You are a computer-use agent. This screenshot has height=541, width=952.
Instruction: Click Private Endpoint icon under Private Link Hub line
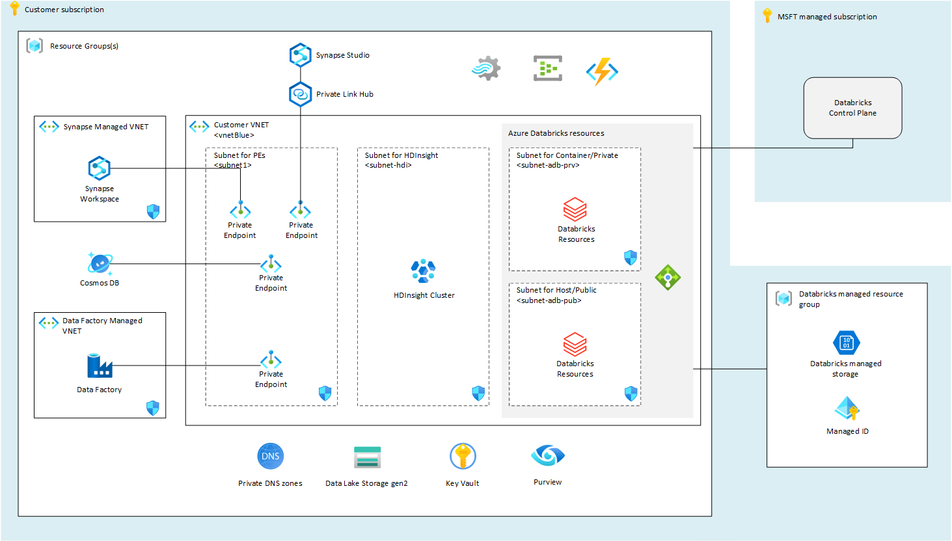pyautogui.click(x=300, y=211)
